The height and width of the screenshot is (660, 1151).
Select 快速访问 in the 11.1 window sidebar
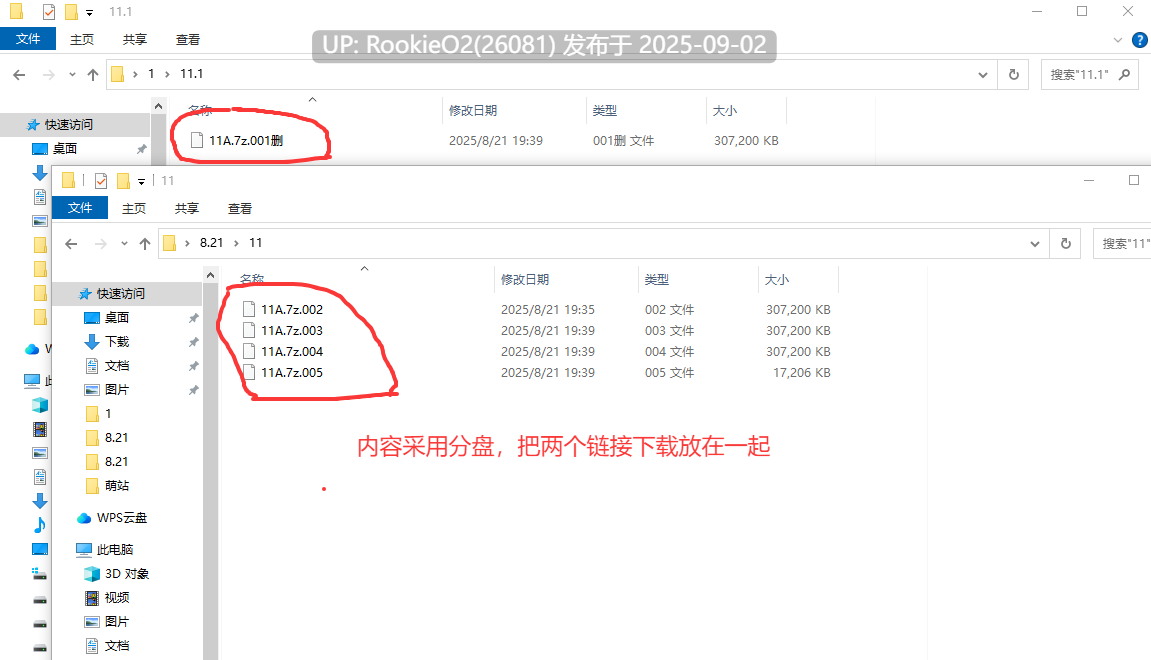pos(68,125)
